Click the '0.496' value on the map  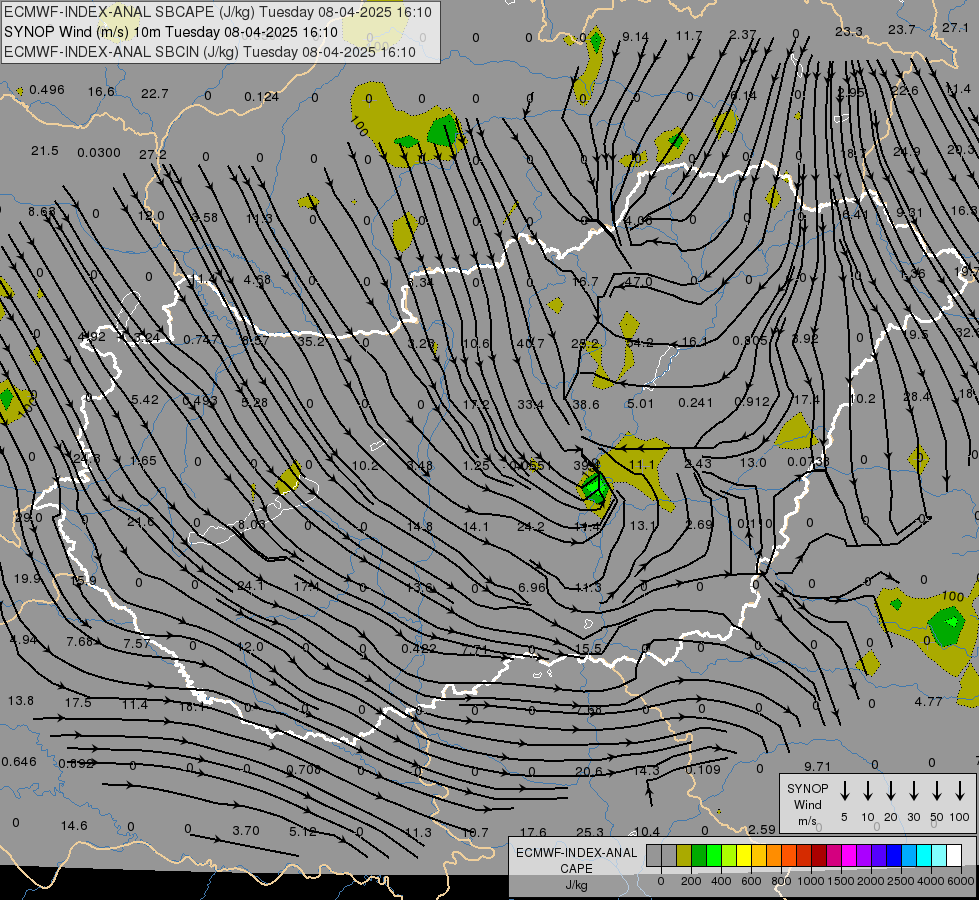[47, 89]
